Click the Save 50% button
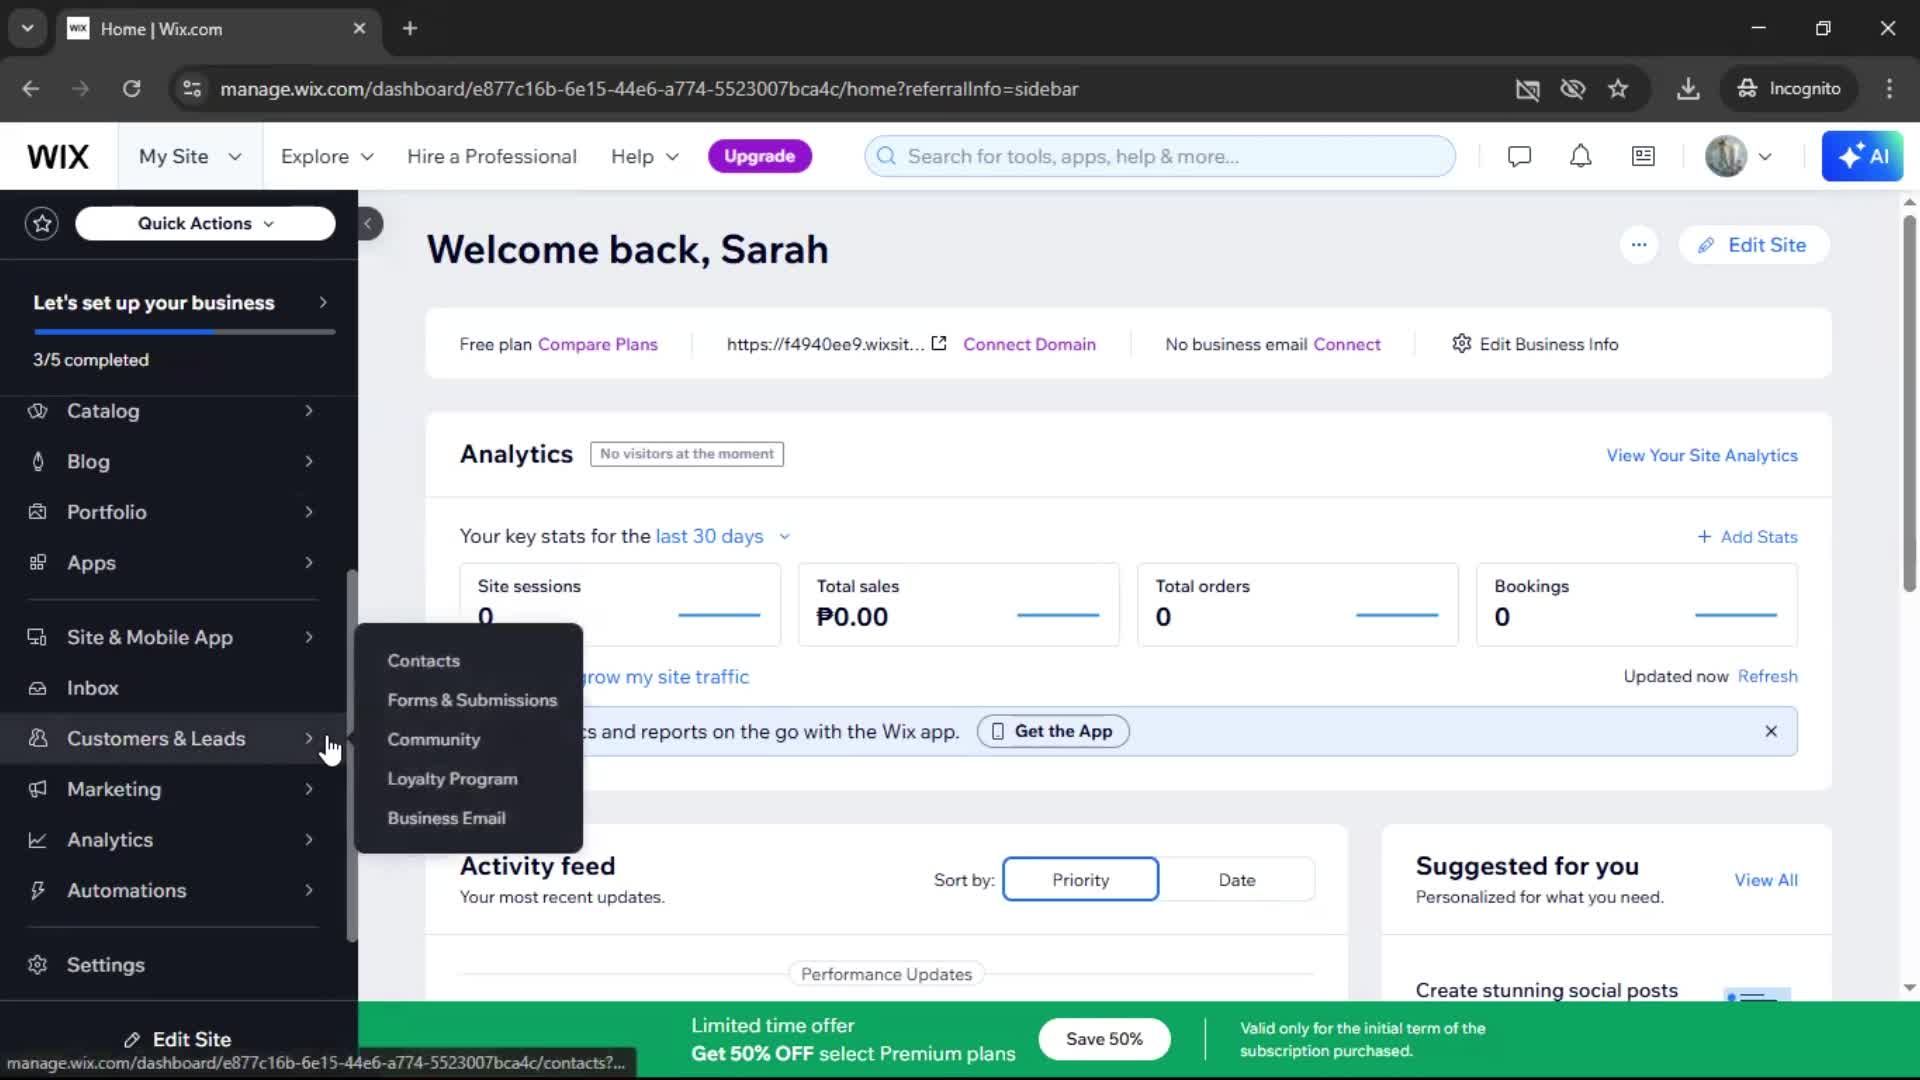 tap(1104, 1039)
